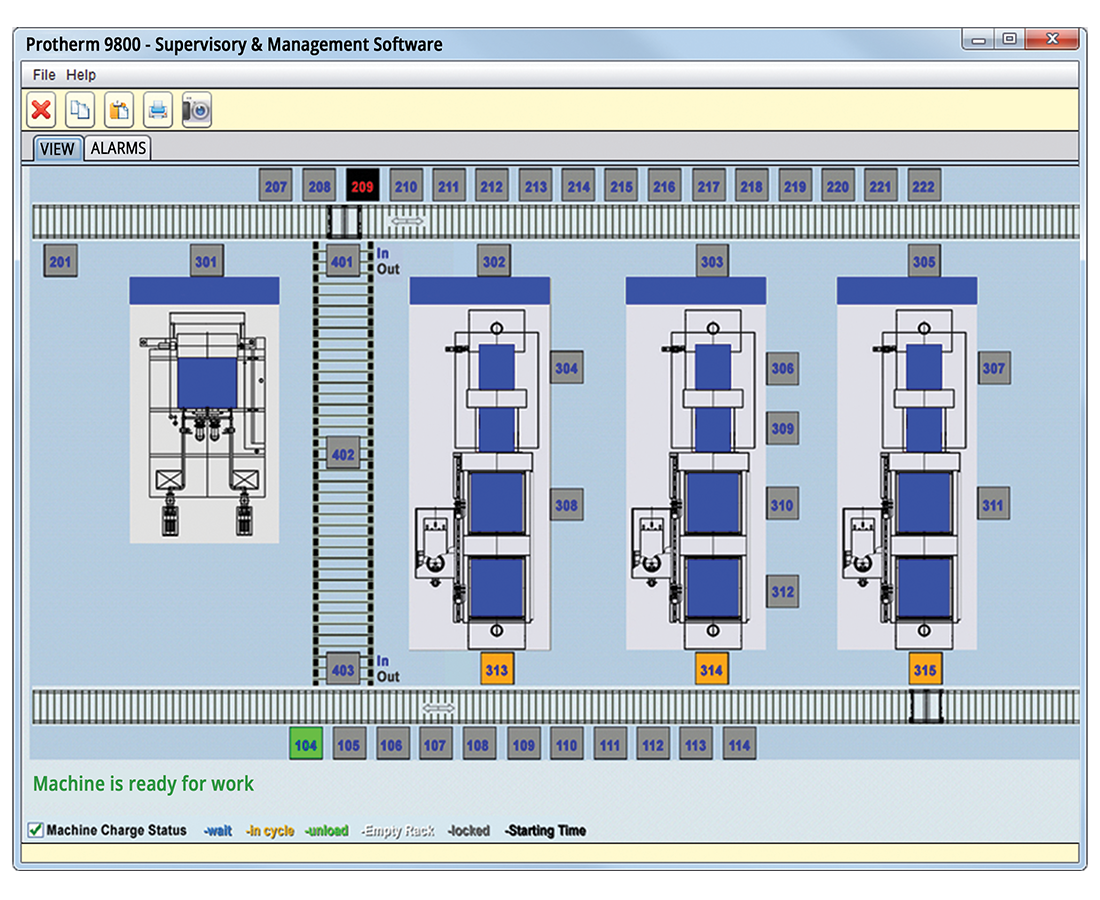Image resolution: width=1100 pixels, height=900 pixels.
Task: Toggle the Machine Charge Status checkbox
Action: click(35, 830)
